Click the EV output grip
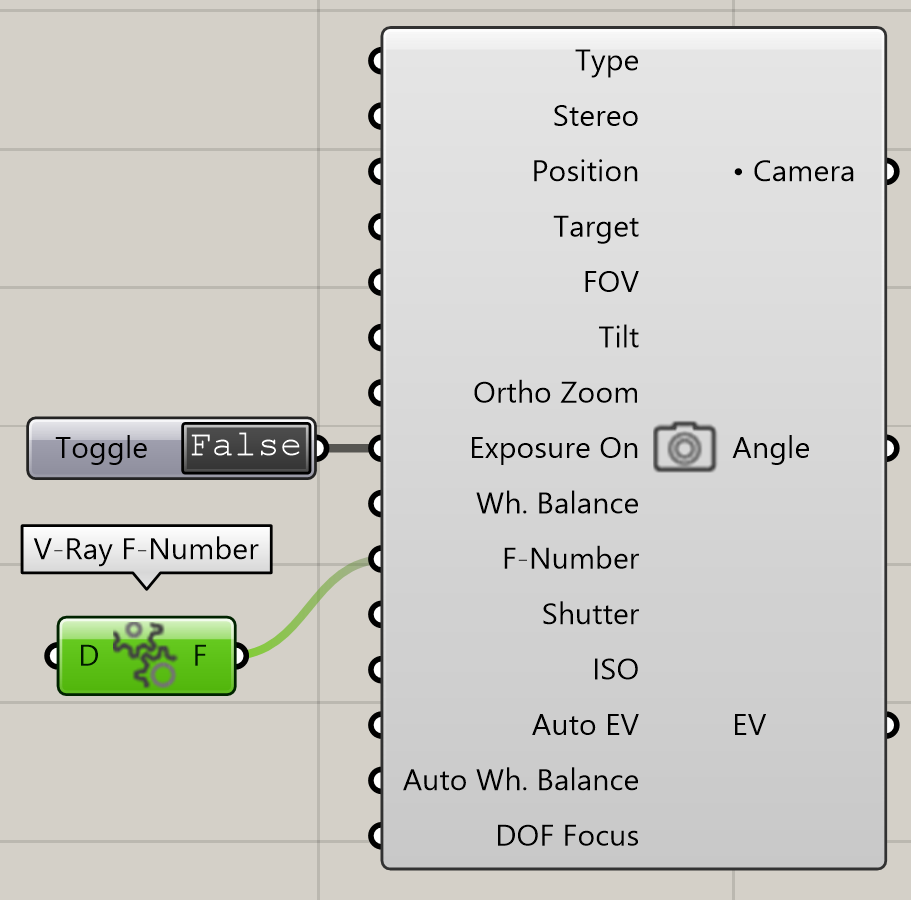 (x=892, y=725)
